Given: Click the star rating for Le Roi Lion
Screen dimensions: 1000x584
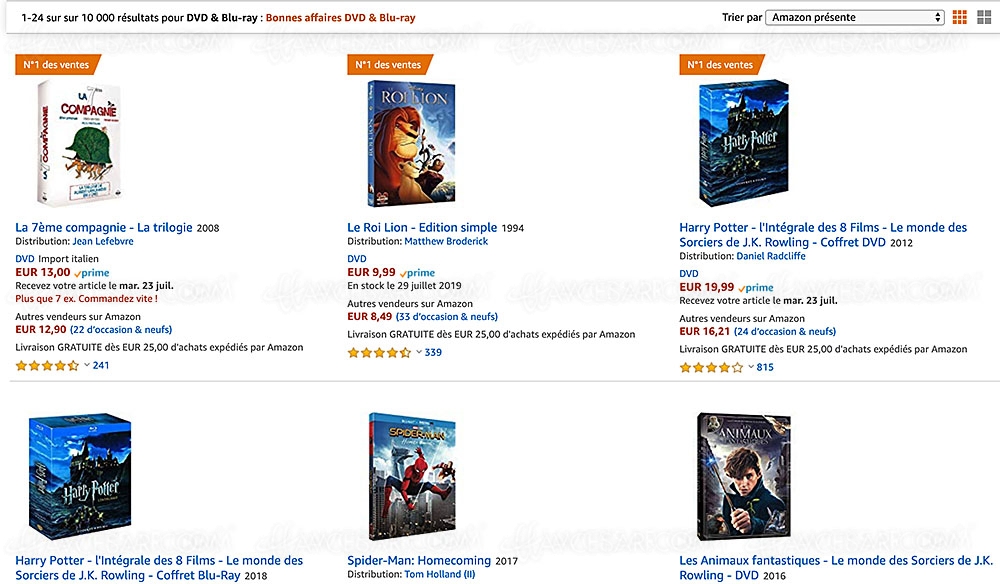Looking at the screenshot, I should tap(378, 352).
